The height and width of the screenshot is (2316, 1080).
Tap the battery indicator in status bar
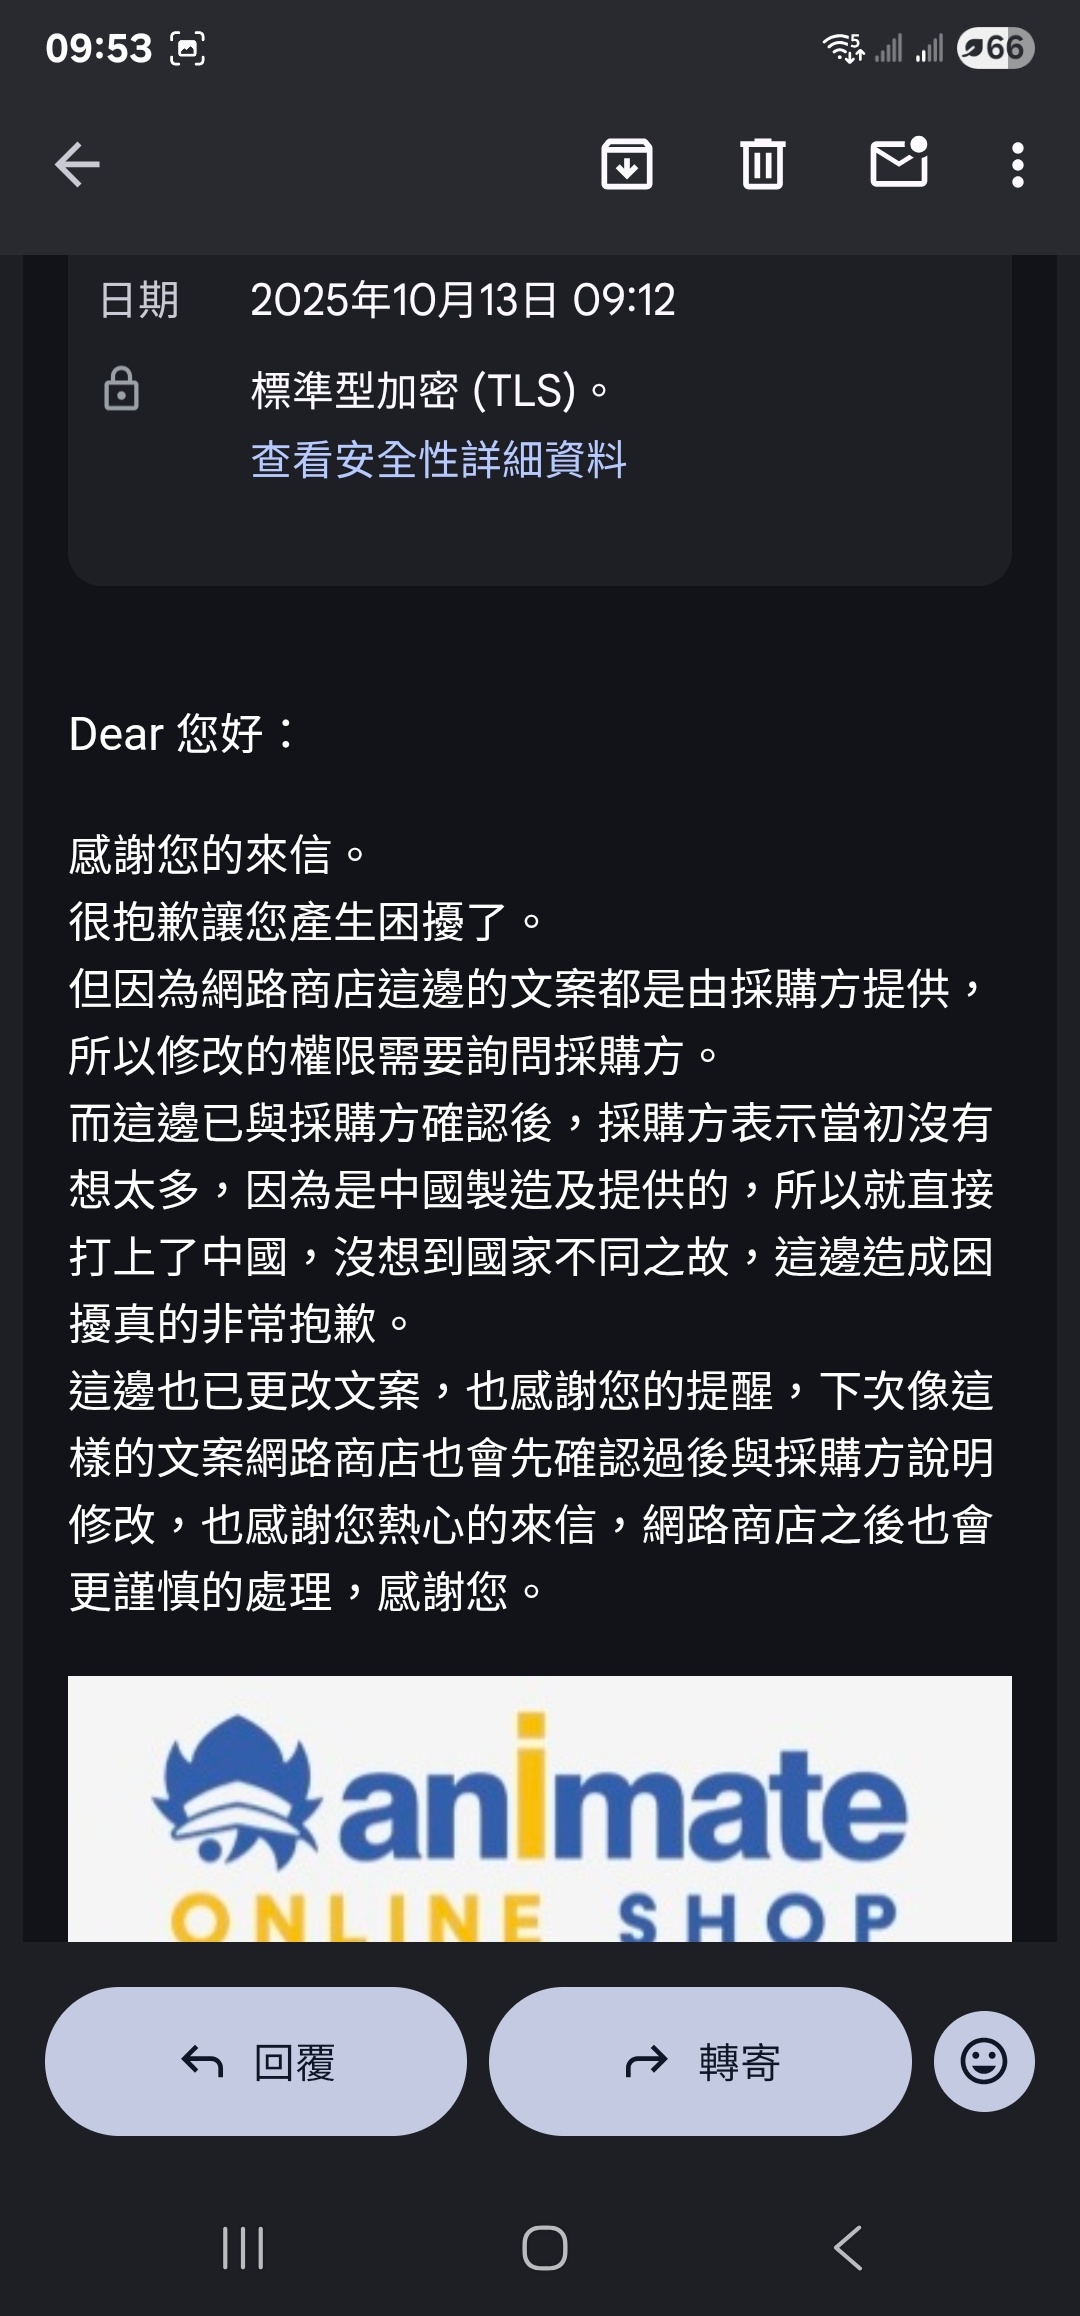995,48
